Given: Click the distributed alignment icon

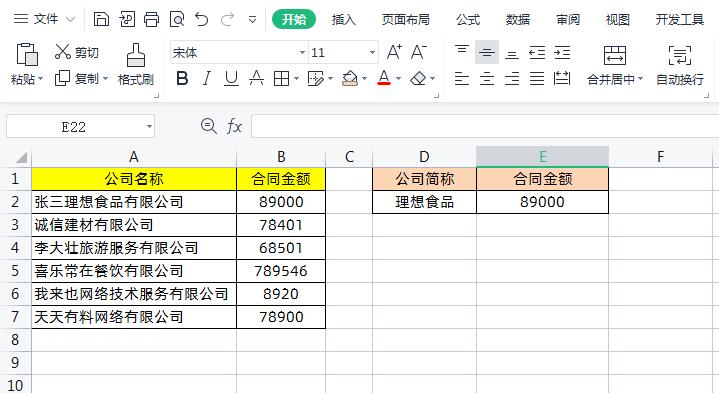Looking at the screenshot, I should 562,78.
